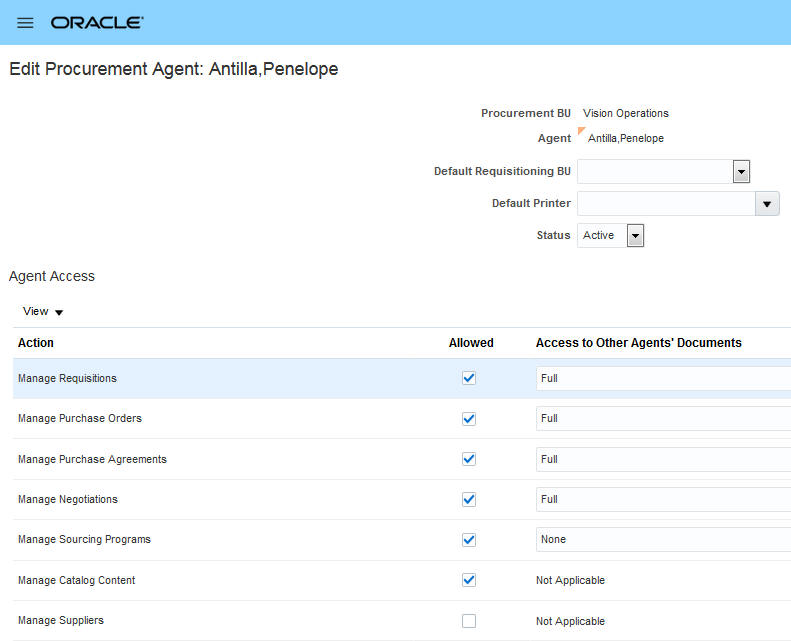791x641 pixels.
Task: Uncheck Allowed for Manage Purchase Orders
Action: point(469,419)
